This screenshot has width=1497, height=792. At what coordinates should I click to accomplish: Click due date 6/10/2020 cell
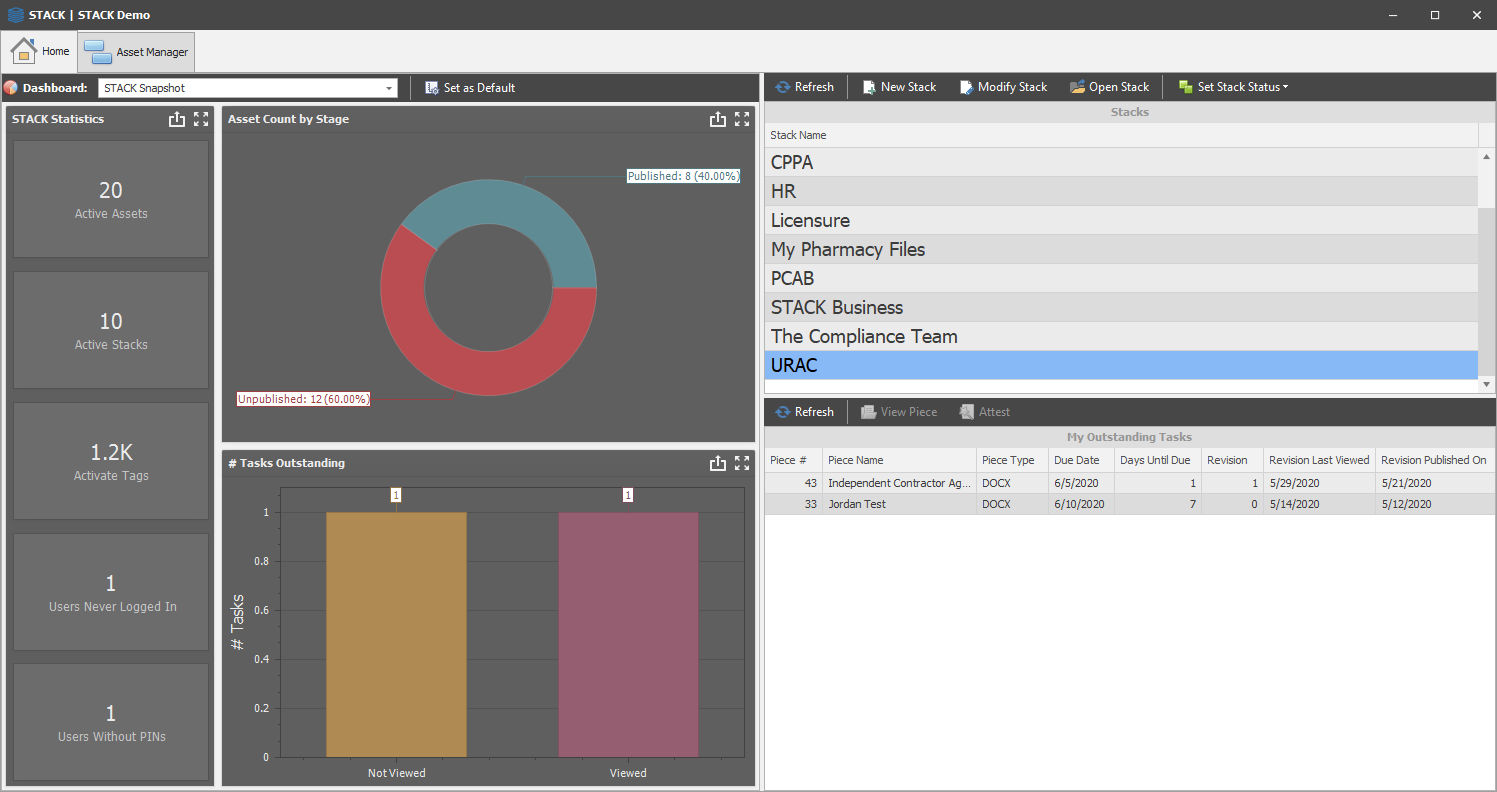point(1081,504)
